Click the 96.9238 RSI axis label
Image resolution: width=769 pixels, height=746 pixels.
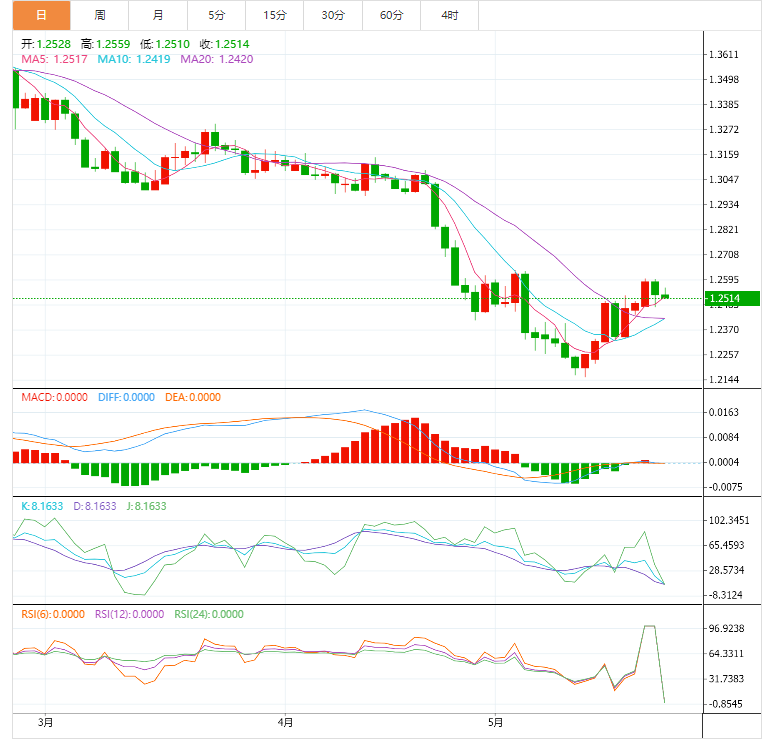tap(727, 629)
